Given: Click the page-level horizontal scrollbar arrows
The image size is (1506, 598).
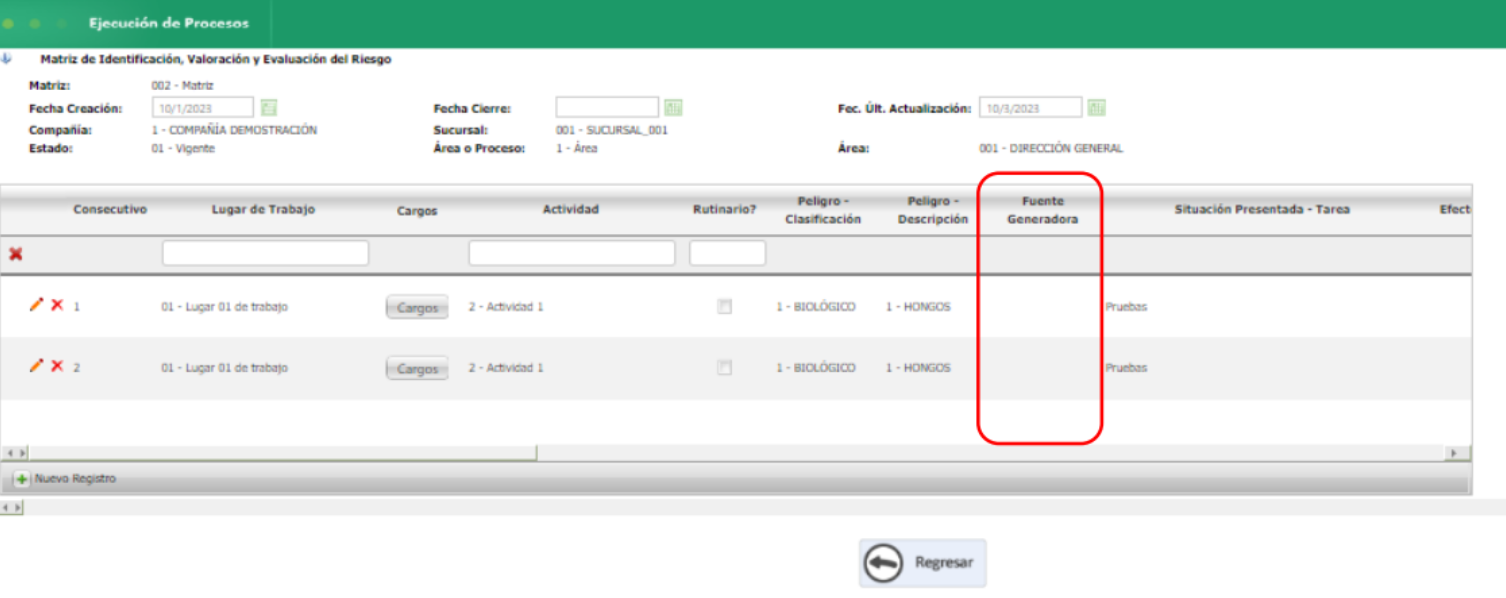Looking at the screenshot, I should (x=12, y=508).
